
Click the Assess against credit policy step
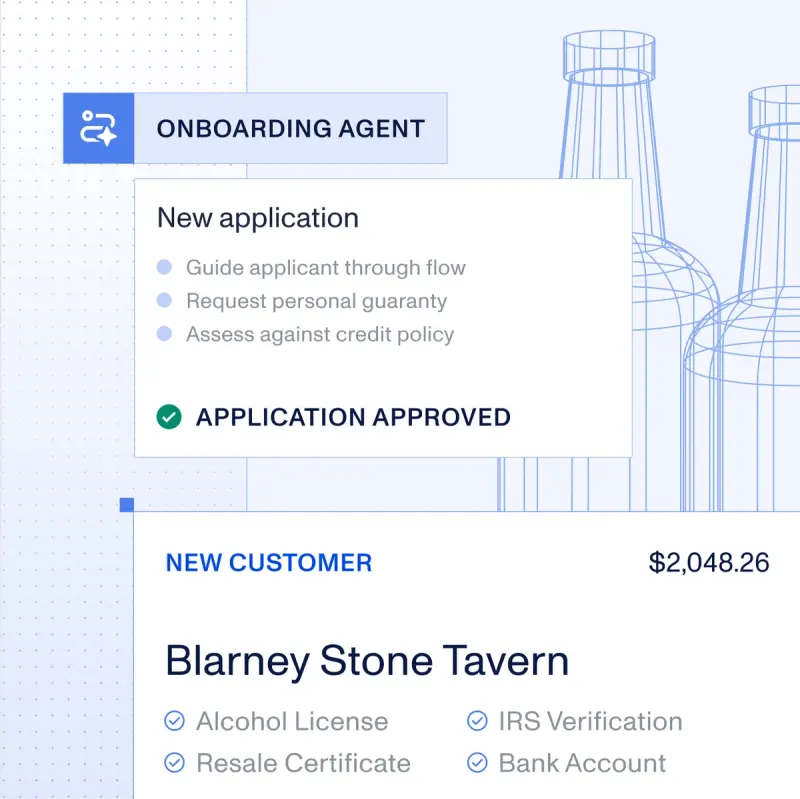[x=320, y=335]
